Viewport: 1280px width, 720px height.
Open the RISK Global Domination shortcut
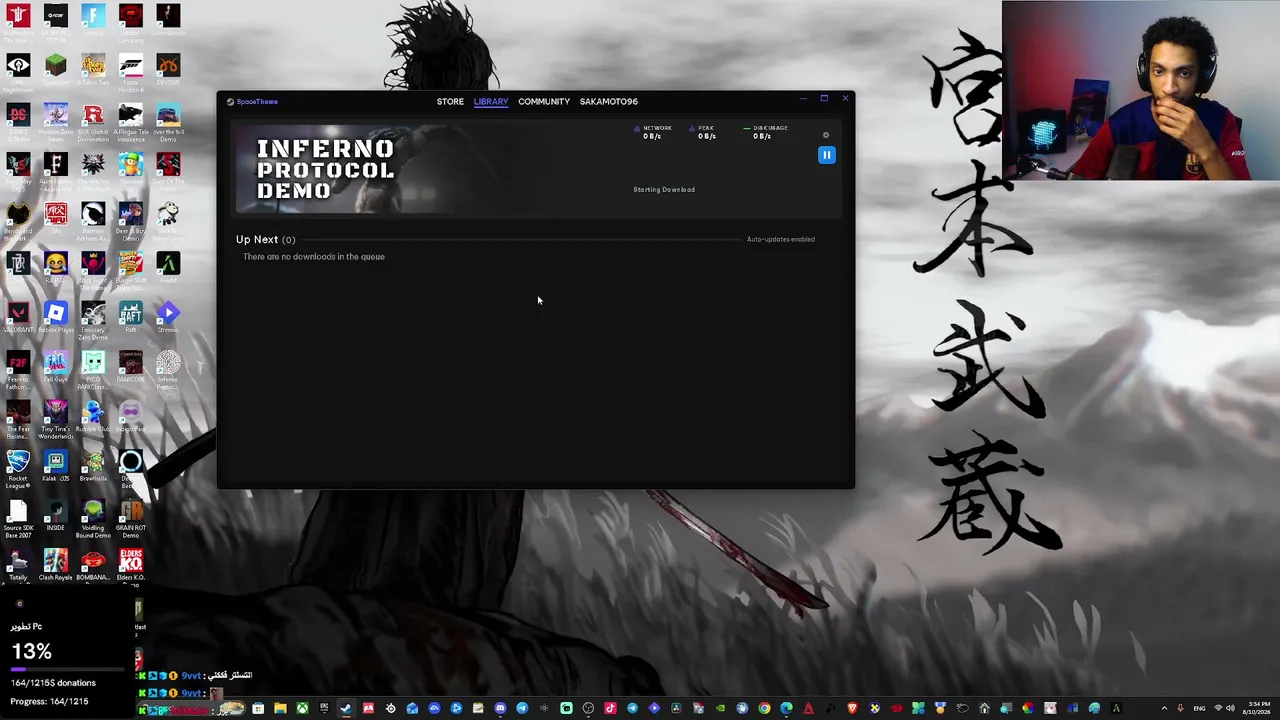point(93,121)
